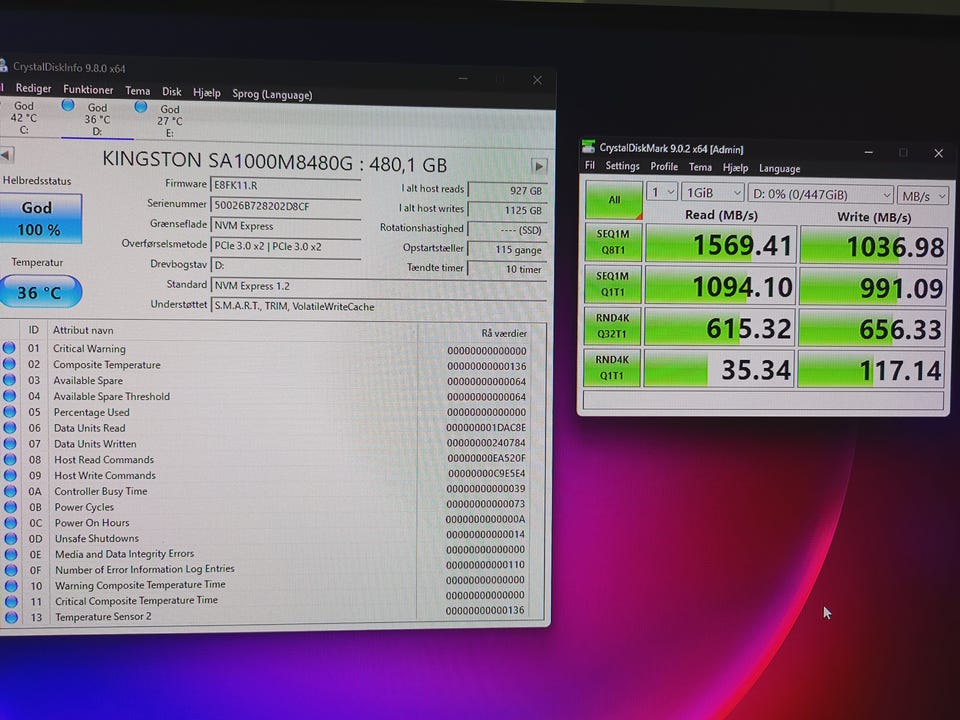960x720 pixels.
Task: Click orb for Number of Error Information Log Entries
Action: click(x=11, y=570)
